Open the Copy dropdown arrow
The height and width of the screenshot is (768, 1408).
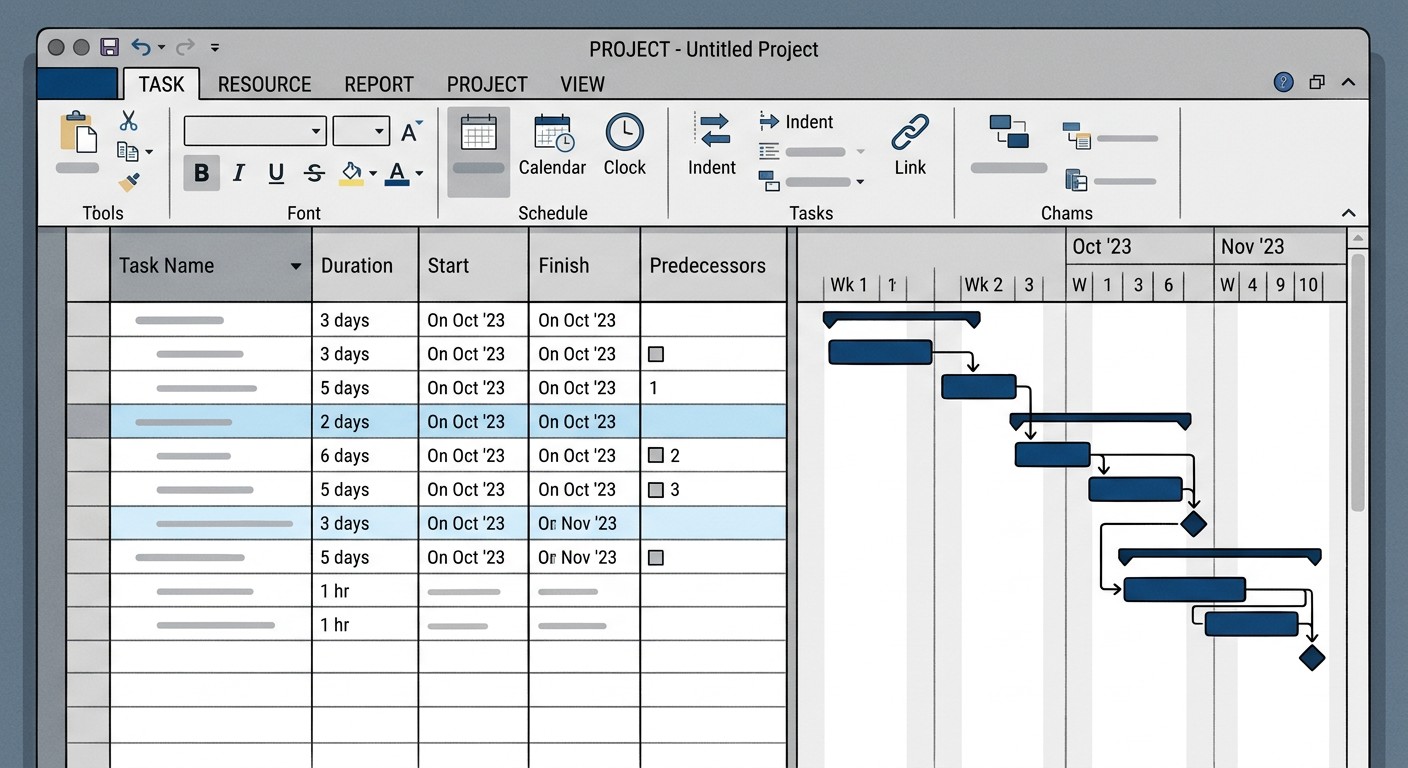pos(149,152)
